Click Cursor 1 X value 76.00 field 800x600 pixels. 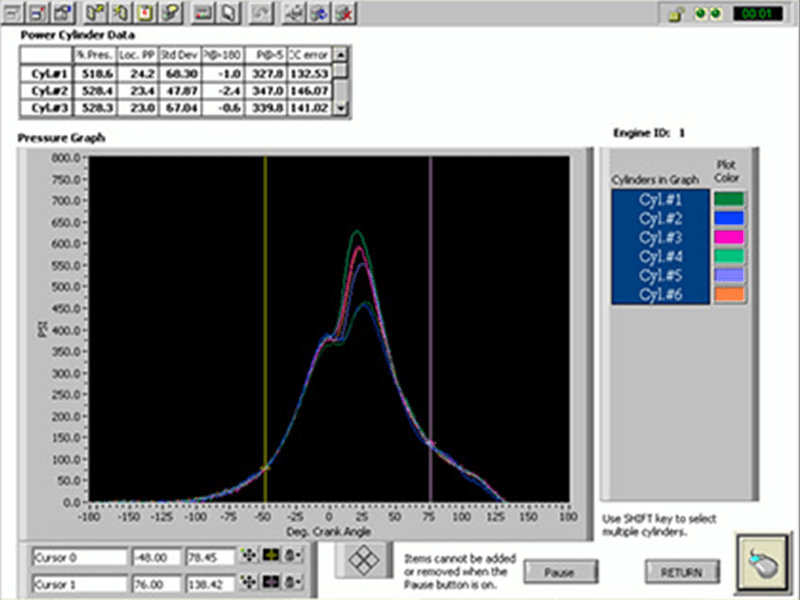click(157, 584)
